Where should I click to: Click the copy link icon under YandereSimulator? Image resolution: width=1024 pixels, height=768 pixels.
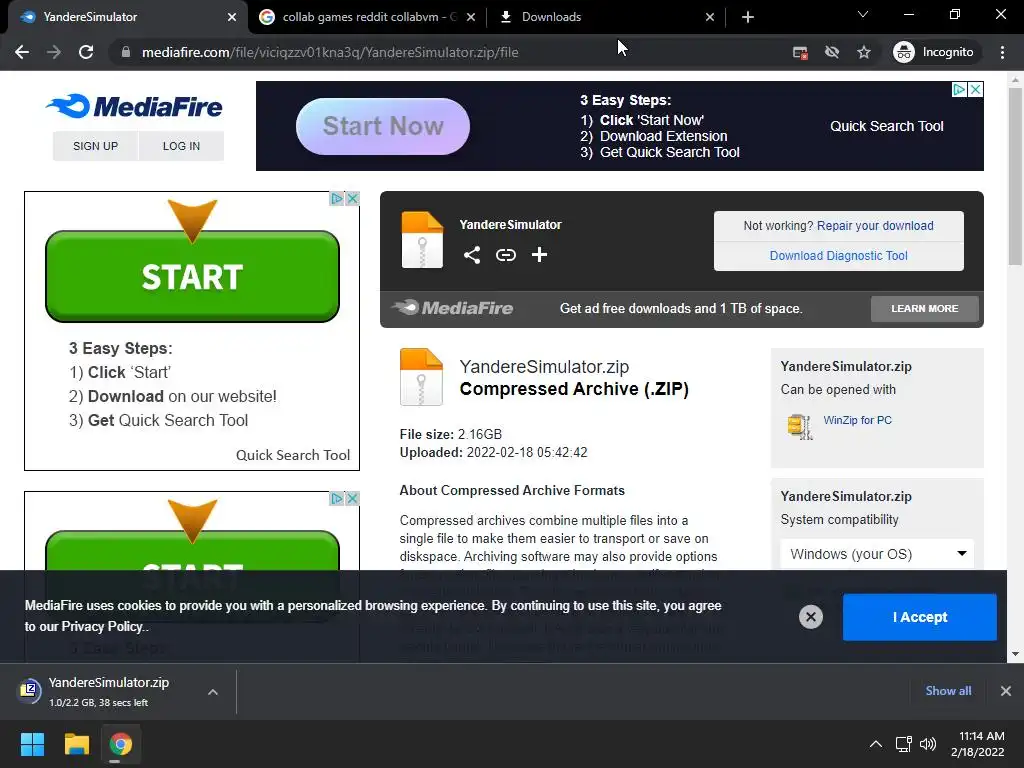(x=505, y=255)
